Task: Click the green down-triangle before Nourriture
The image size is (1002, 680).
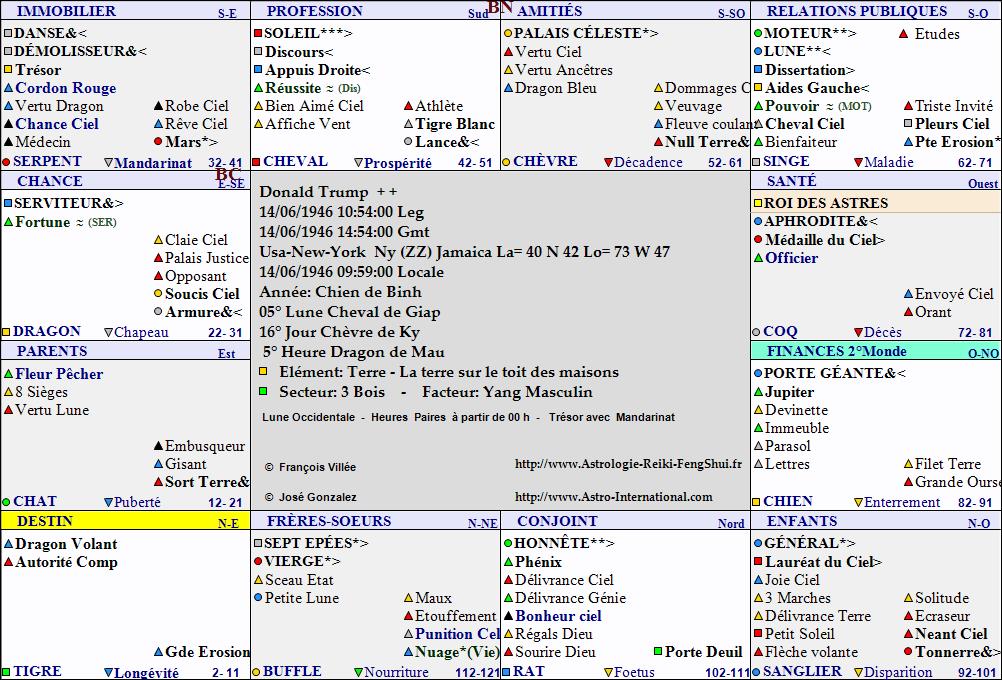Action: pos(358,673)
